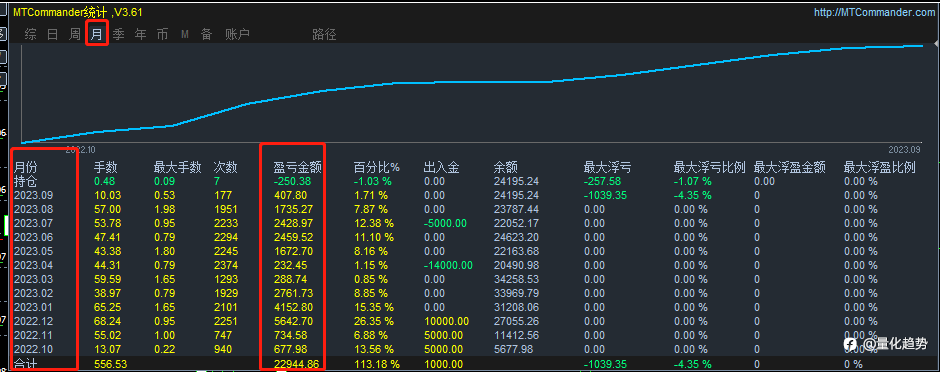Click the 22944.86 total profit value
The image size is (940, 372).
(x=296, y=364)
